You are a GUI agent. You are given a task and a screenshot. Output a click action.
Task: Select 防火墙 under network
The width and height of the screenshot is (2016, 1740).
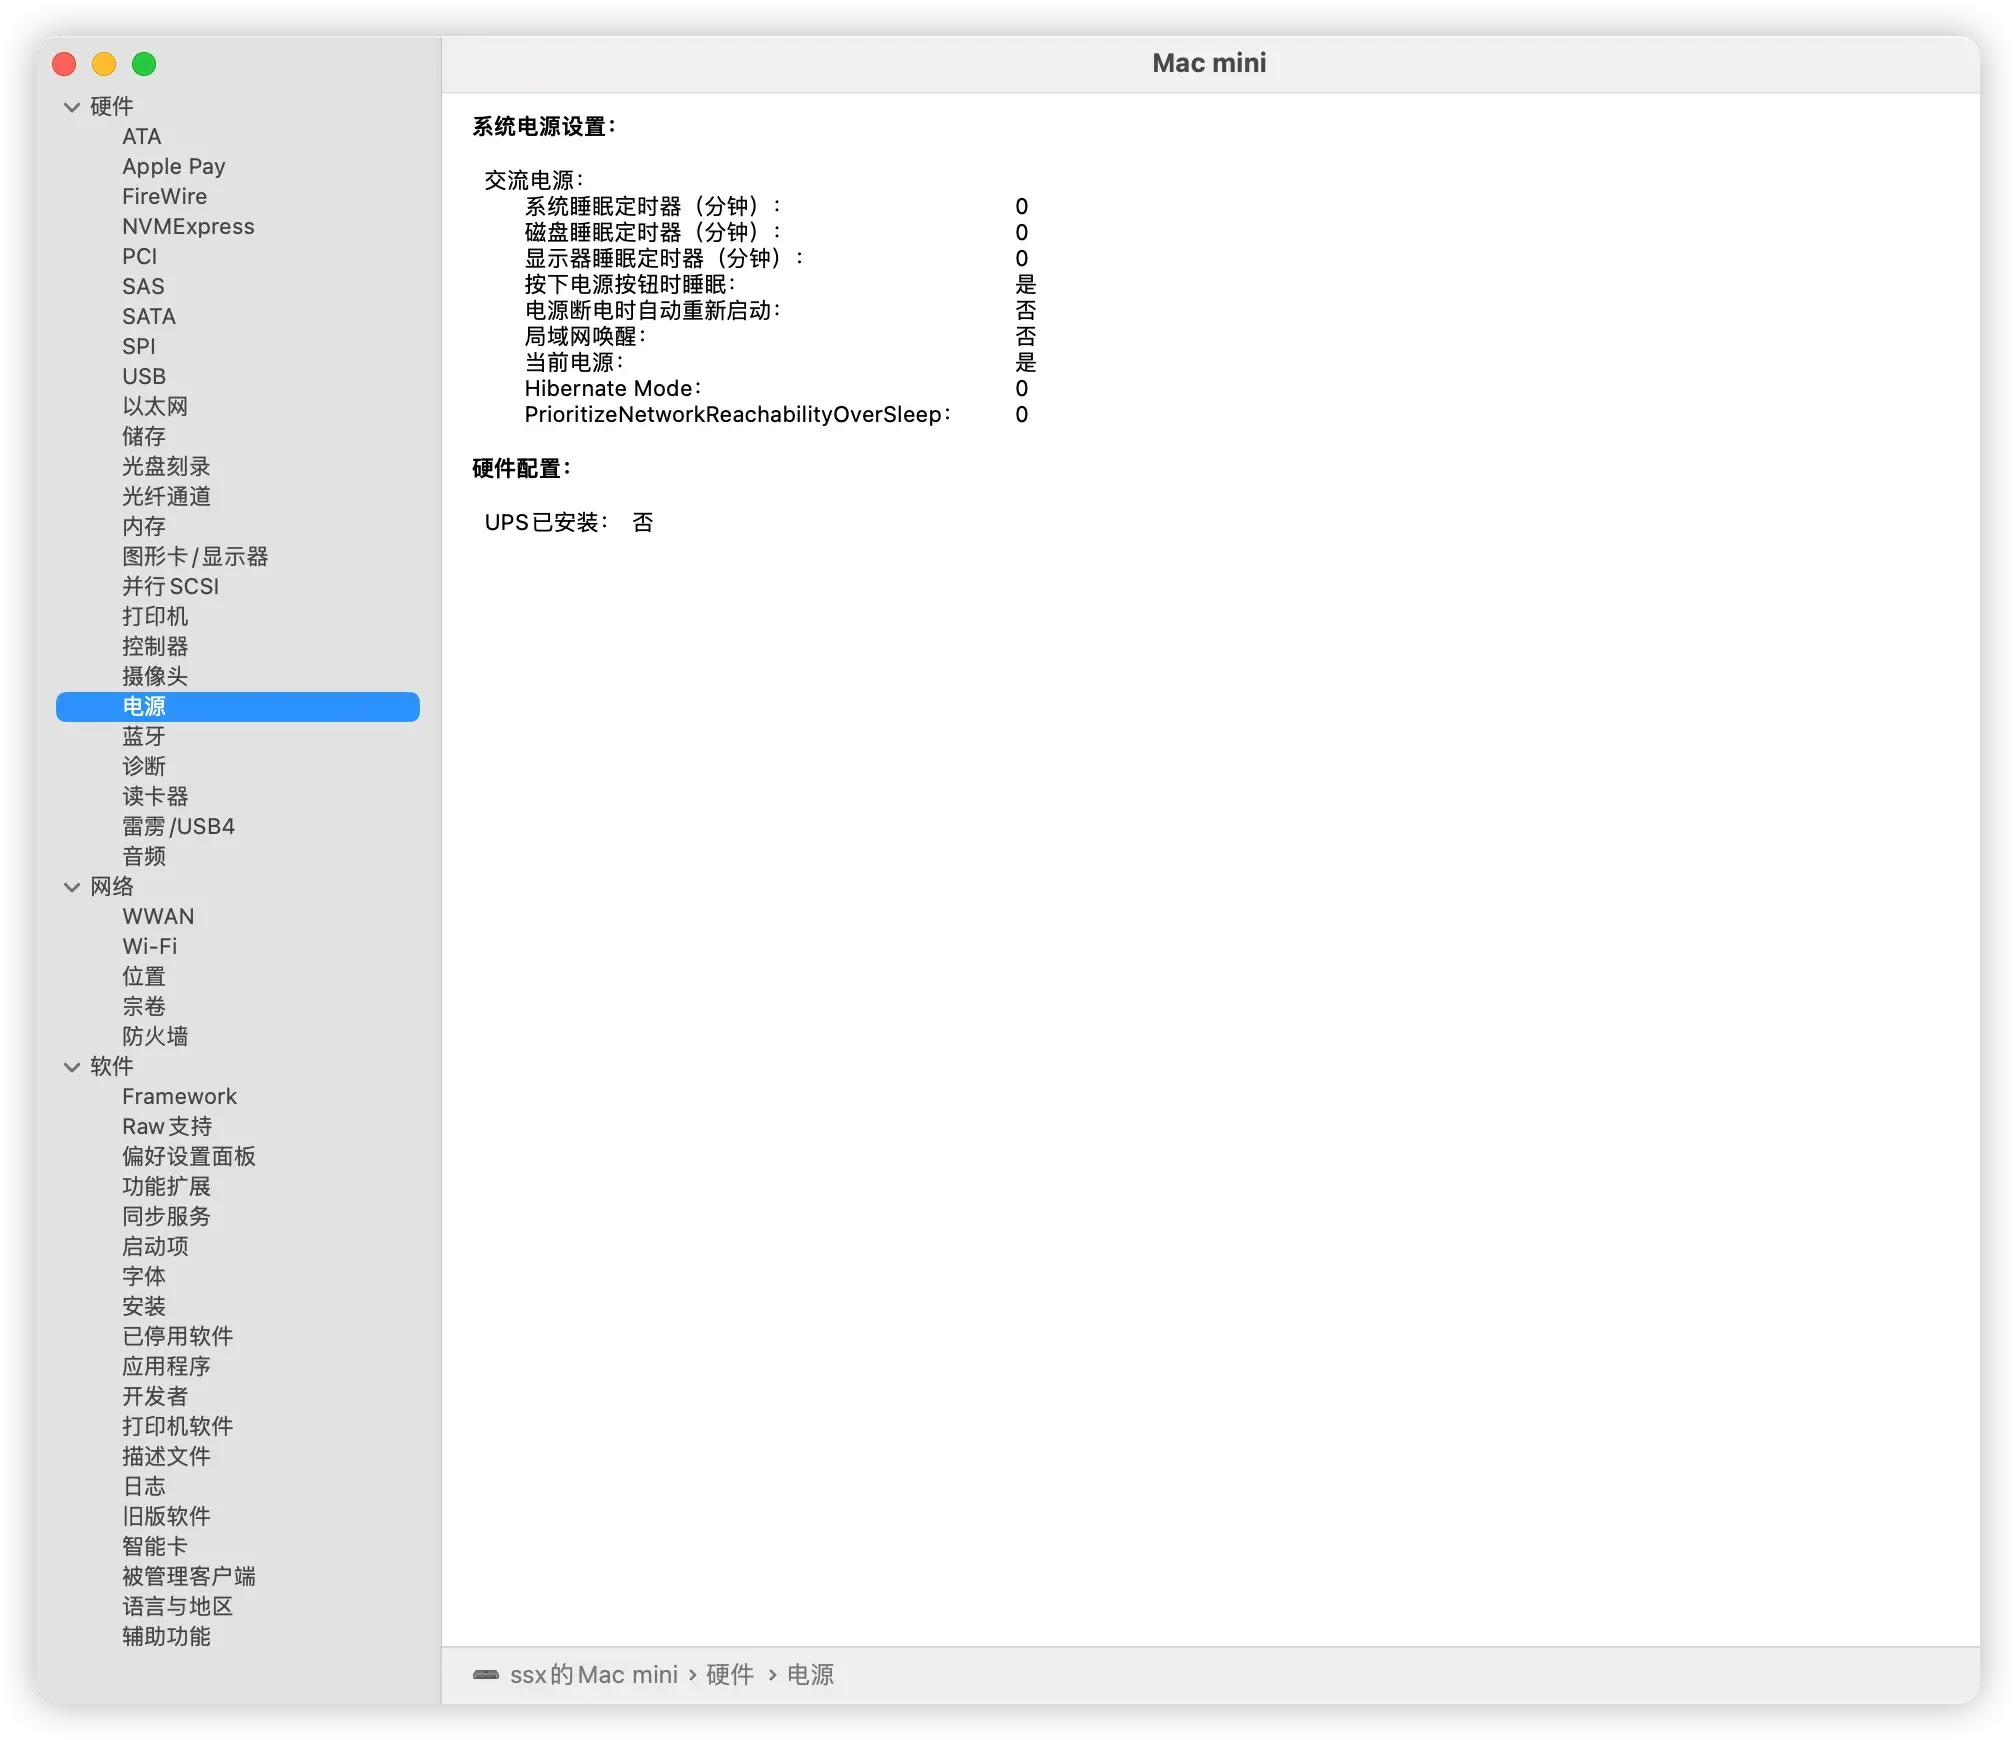155,1036
